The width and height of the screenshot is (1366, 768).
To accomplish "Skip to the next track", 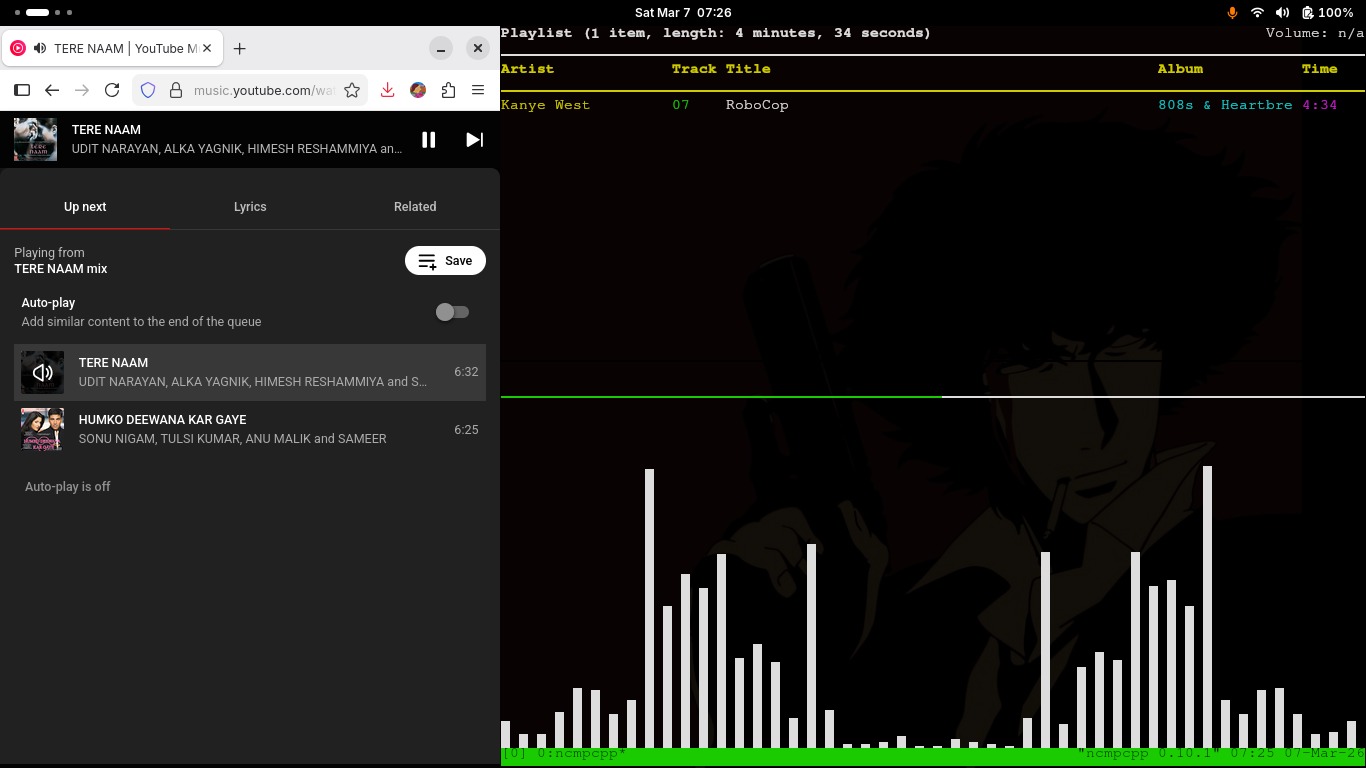I will point(475,140).
